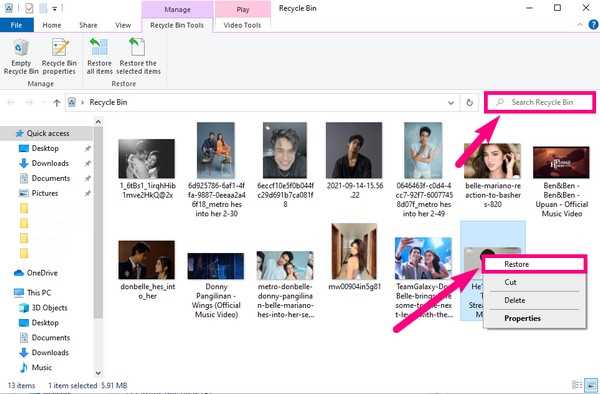Select OneDrive in navigation pane

coord(41,273)
